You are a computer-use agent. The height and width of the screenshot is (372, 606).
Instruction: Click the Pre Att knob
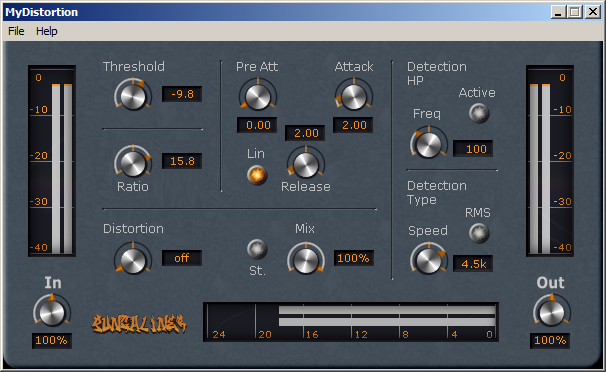click(x=258, y=95)
